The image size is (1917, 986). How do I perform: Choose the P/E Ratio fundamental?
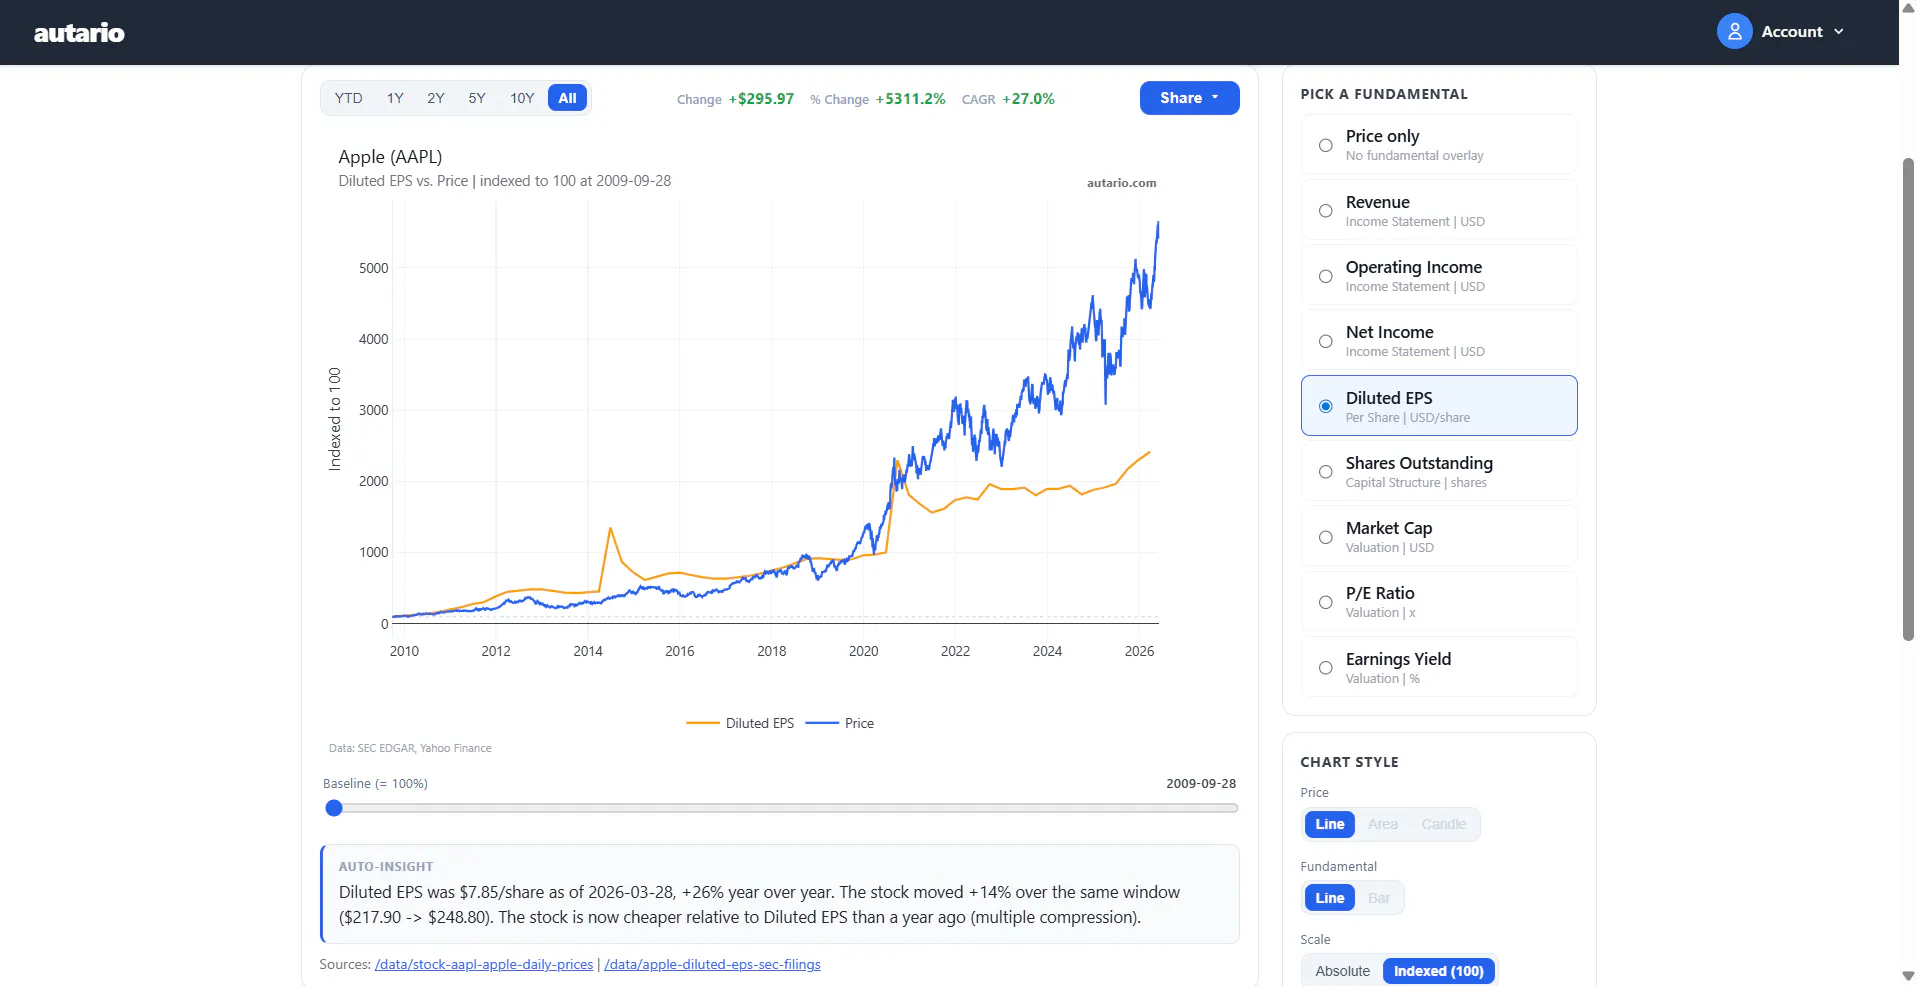pyautogui.click(x=1439, y=601)
